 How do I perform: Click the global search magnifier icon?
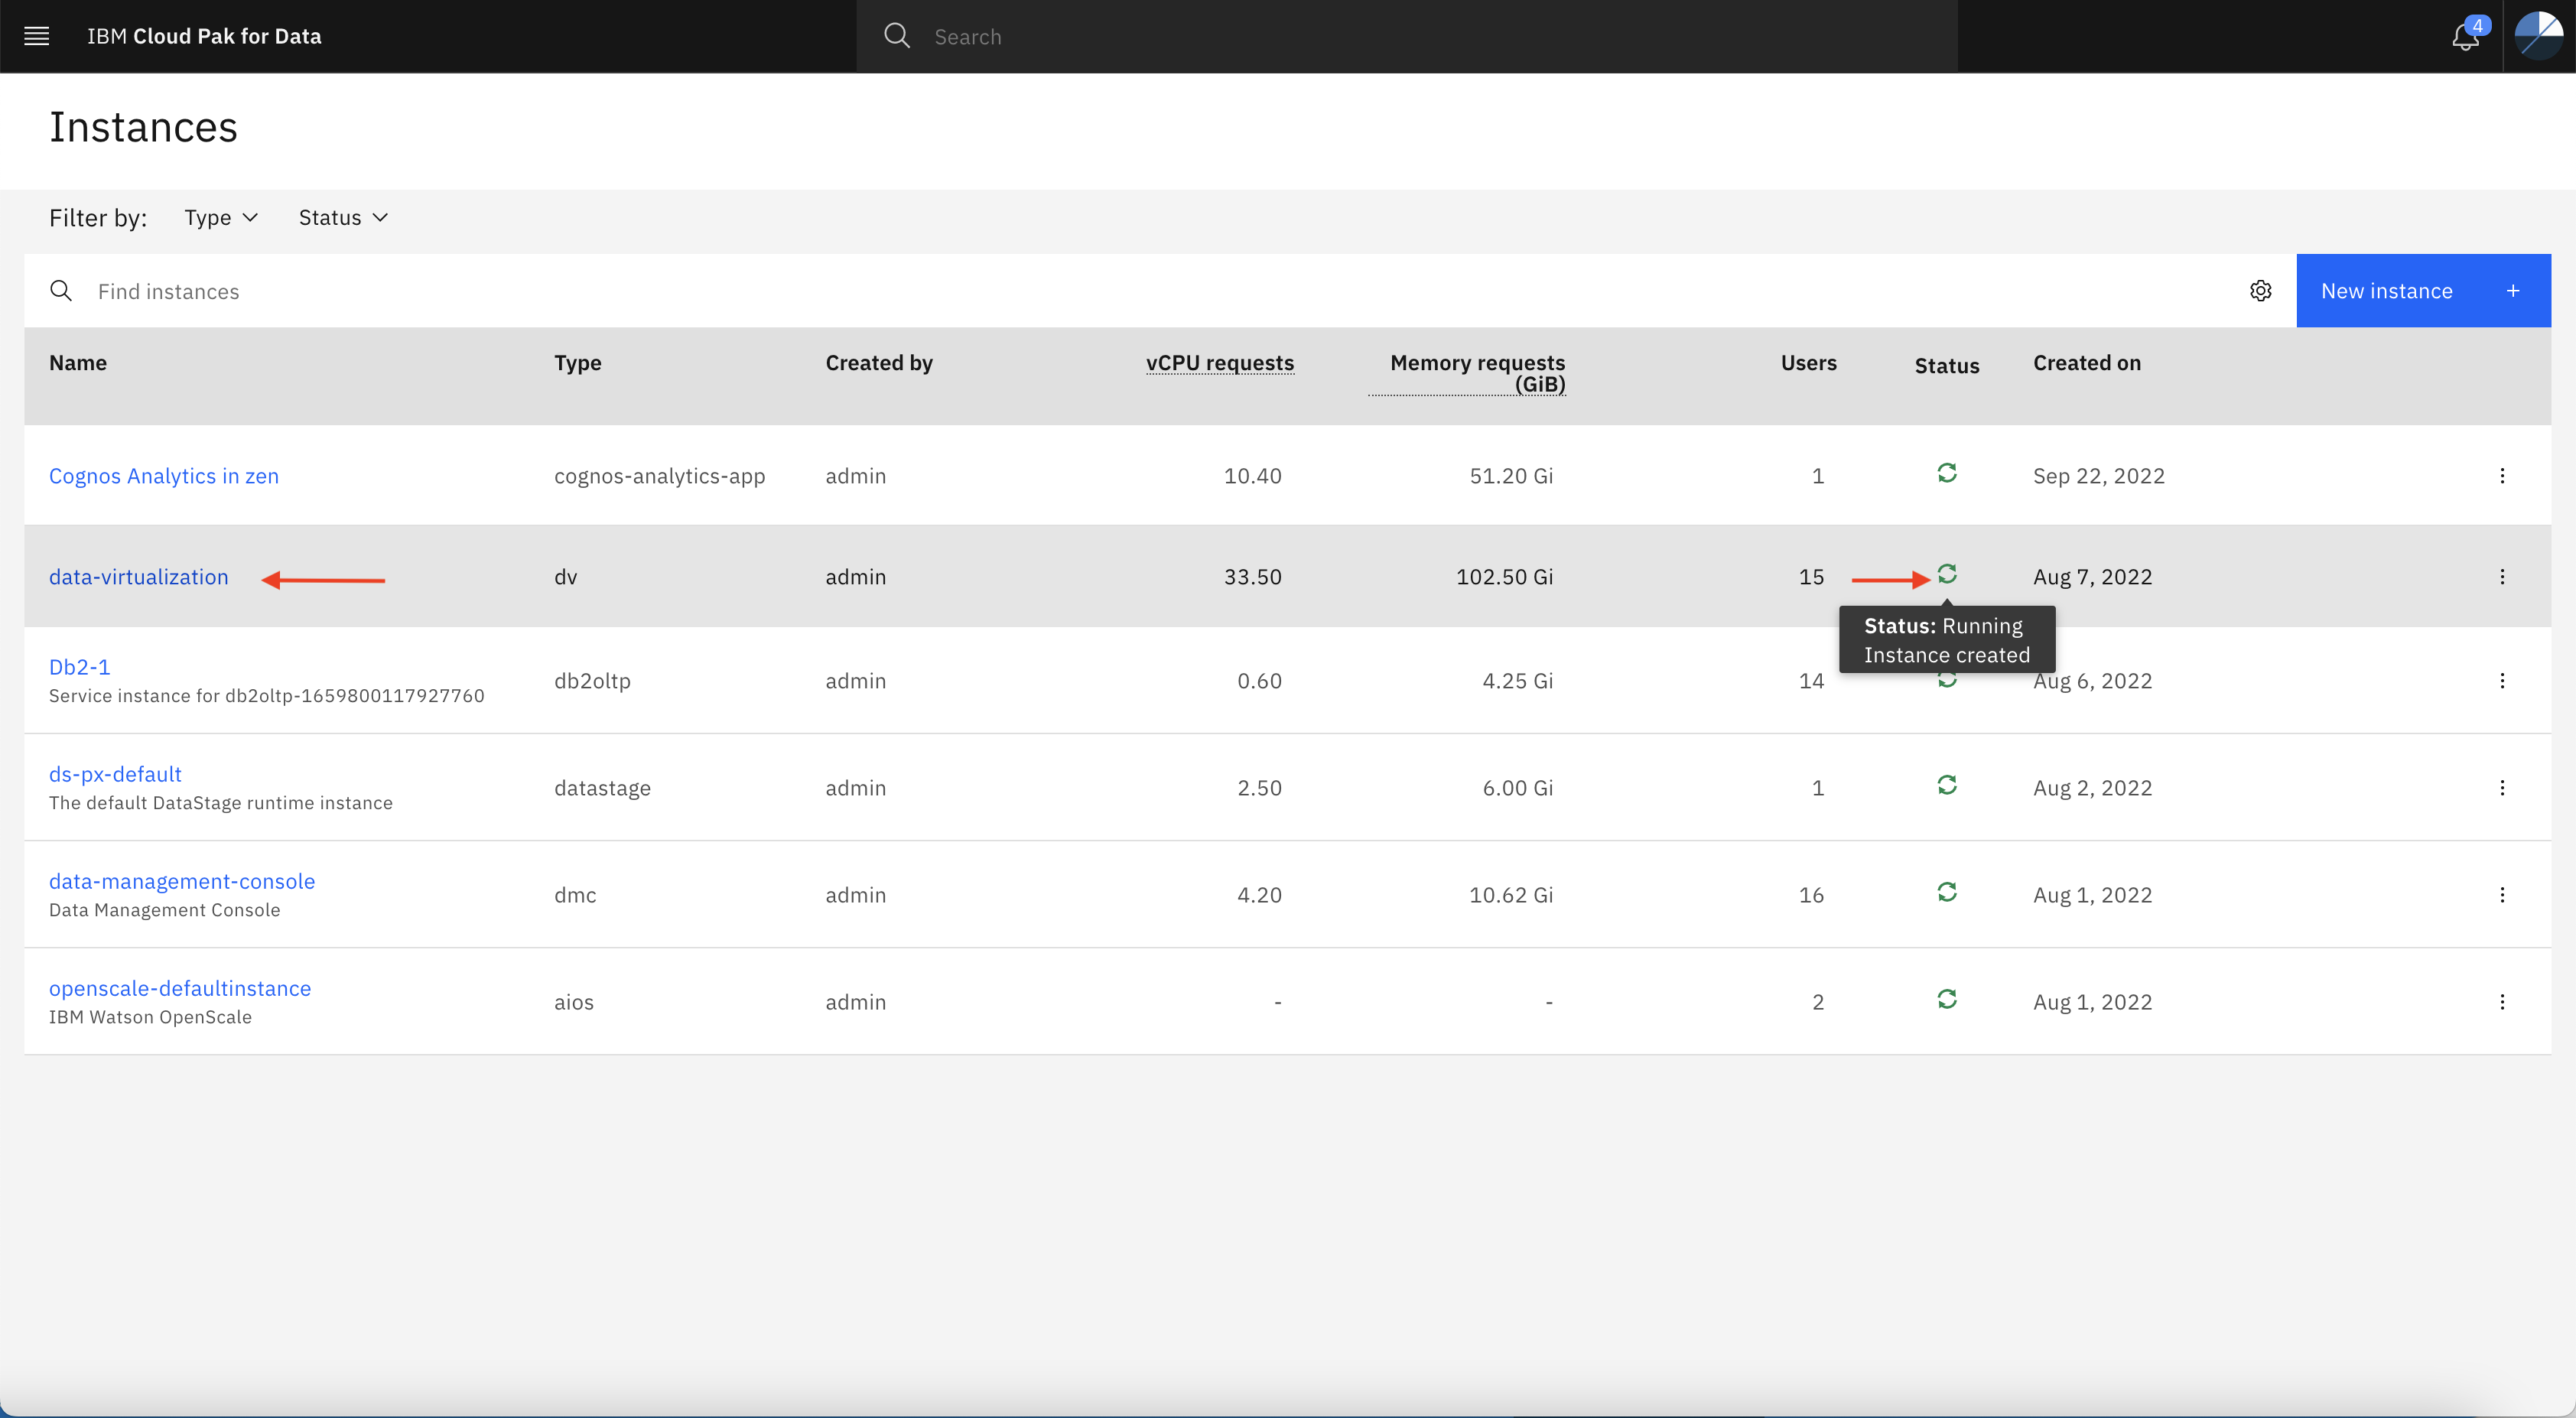(x=897, y=36)
